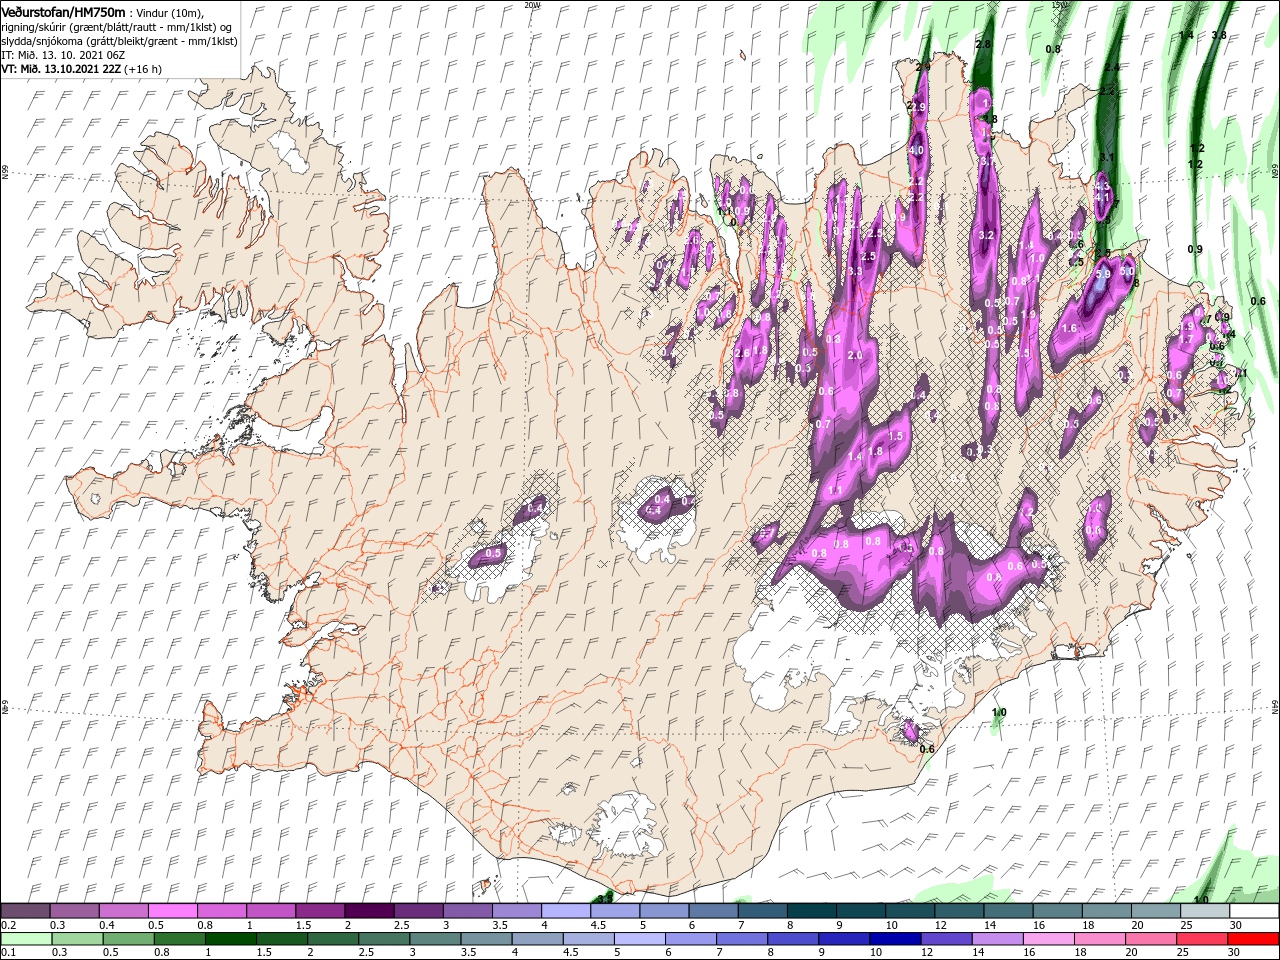This screenshot has height=960, width=1280.
Task: Click snow scale swatch between 12 and 14
Action: click(x=960, y=911)
